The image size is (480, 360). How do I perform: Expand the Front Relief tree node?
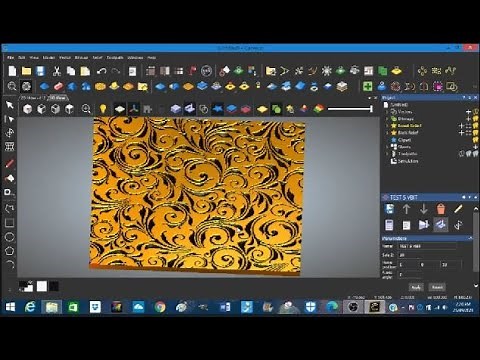(387, 126)
